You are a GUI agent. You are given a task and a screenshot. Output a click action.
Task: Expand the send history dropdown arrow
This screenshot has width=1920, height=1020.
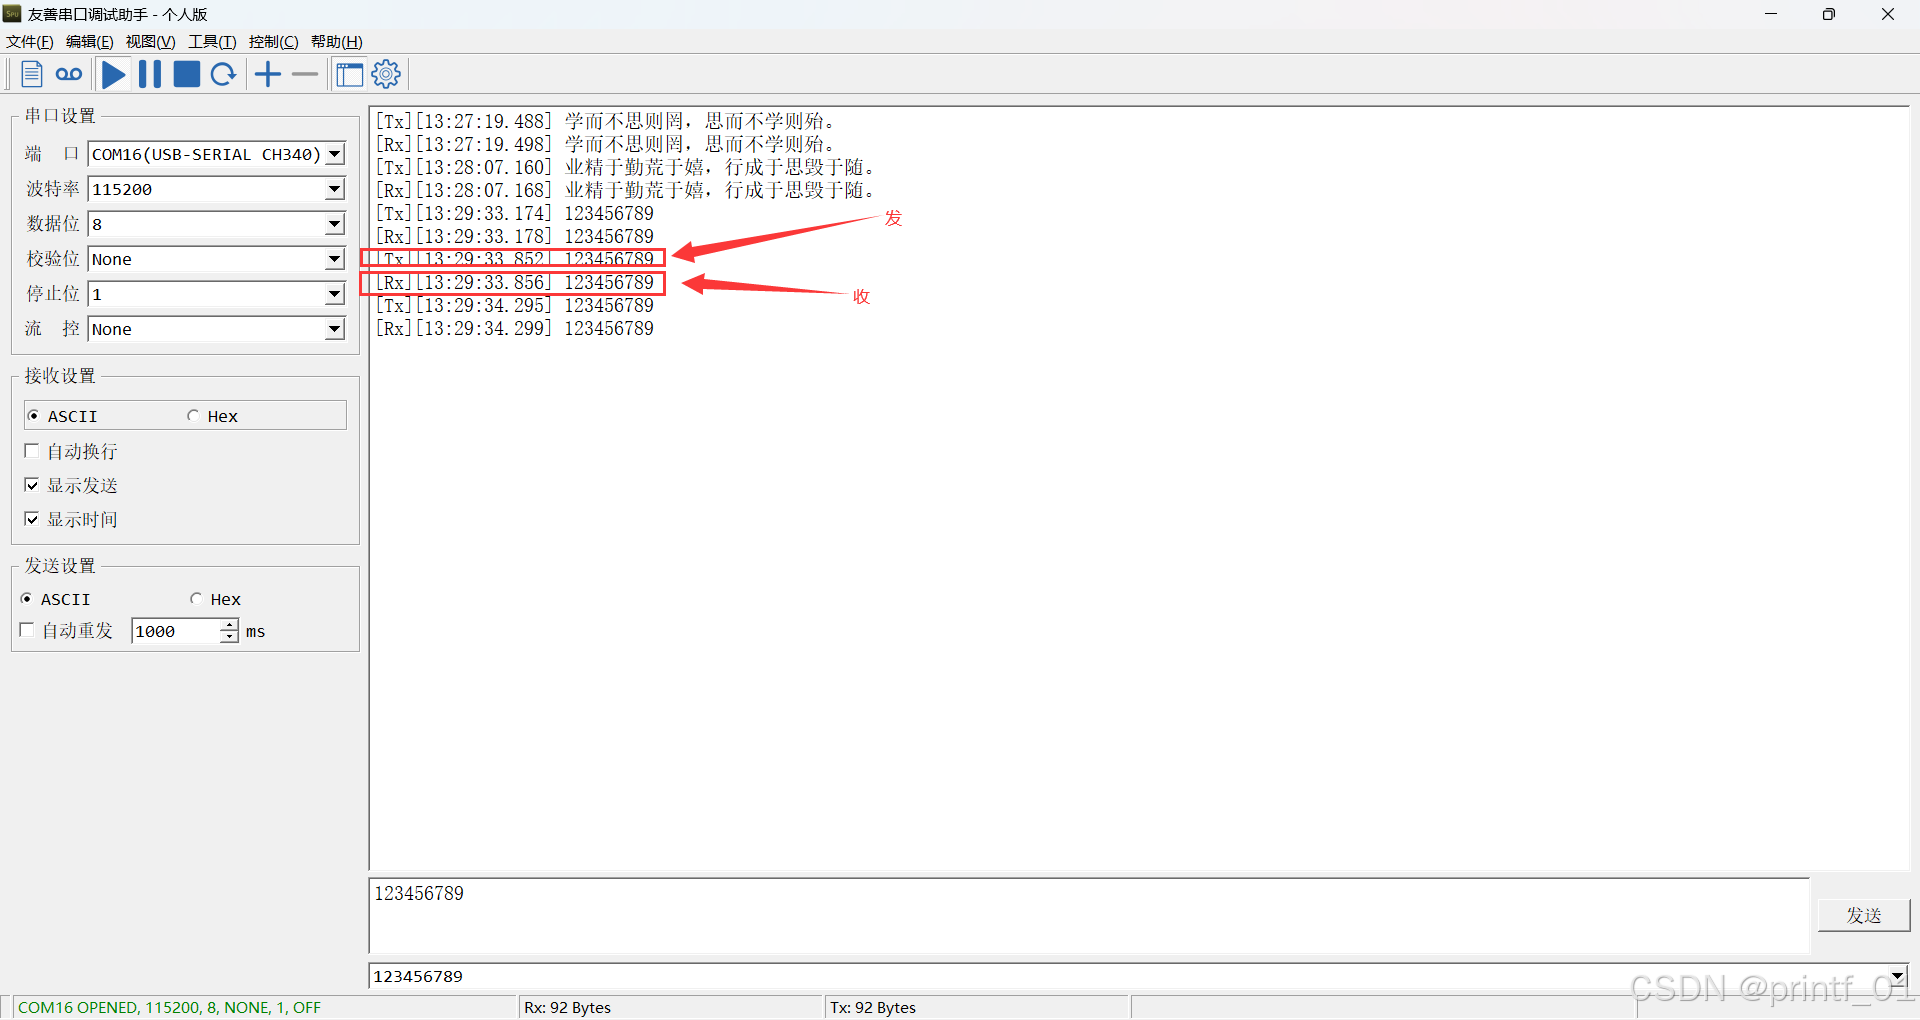pos(1898,976)
